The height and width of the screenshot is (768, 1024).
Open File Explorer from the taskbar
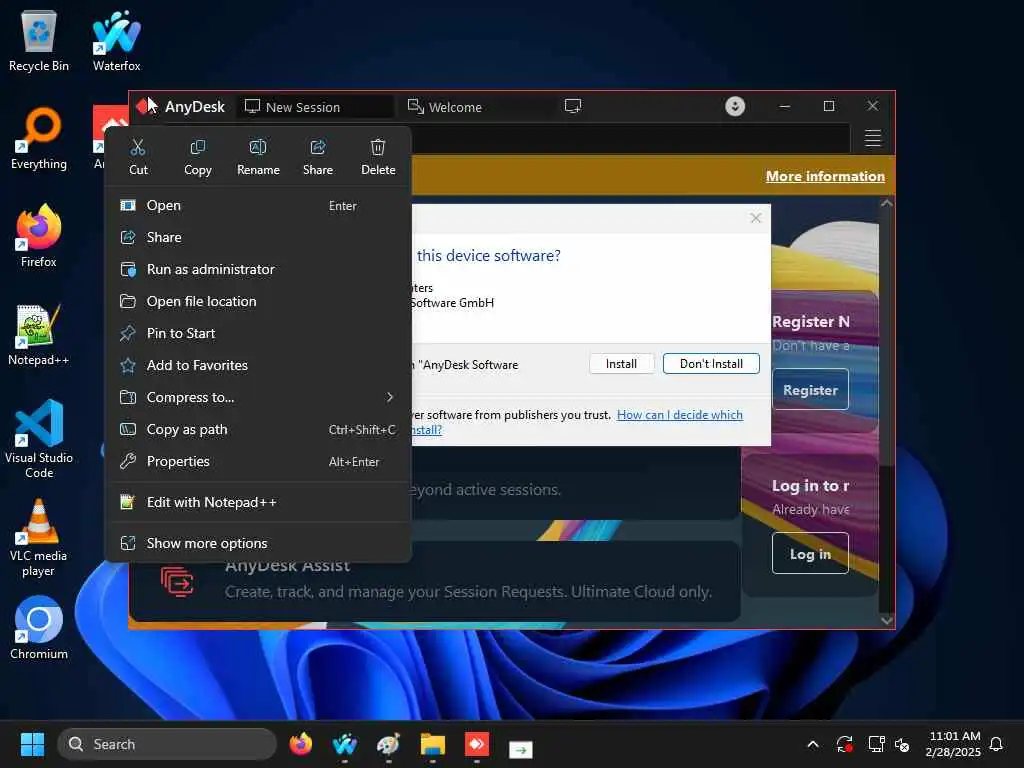pos(432,744)
